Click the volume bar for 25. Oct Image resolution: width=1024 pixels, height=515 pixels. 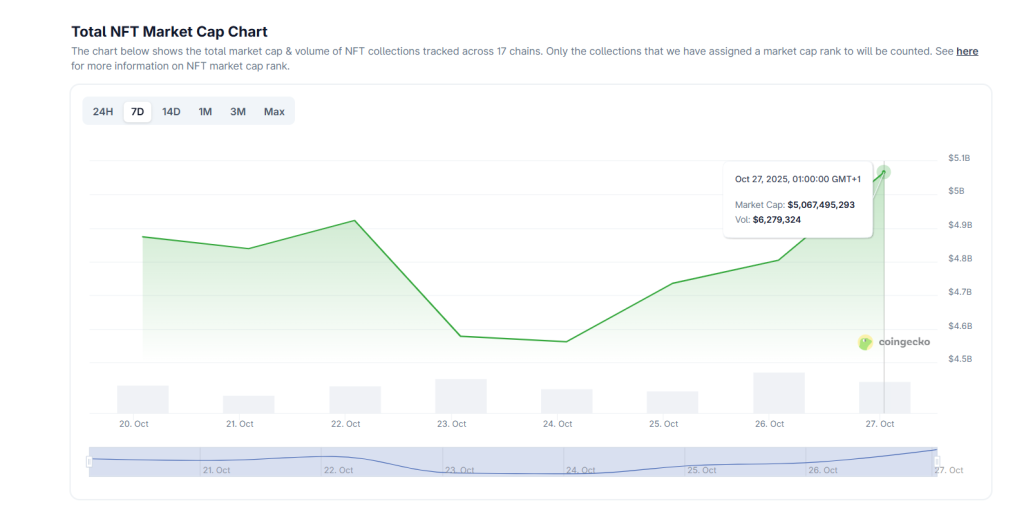[x=672, y=402]
